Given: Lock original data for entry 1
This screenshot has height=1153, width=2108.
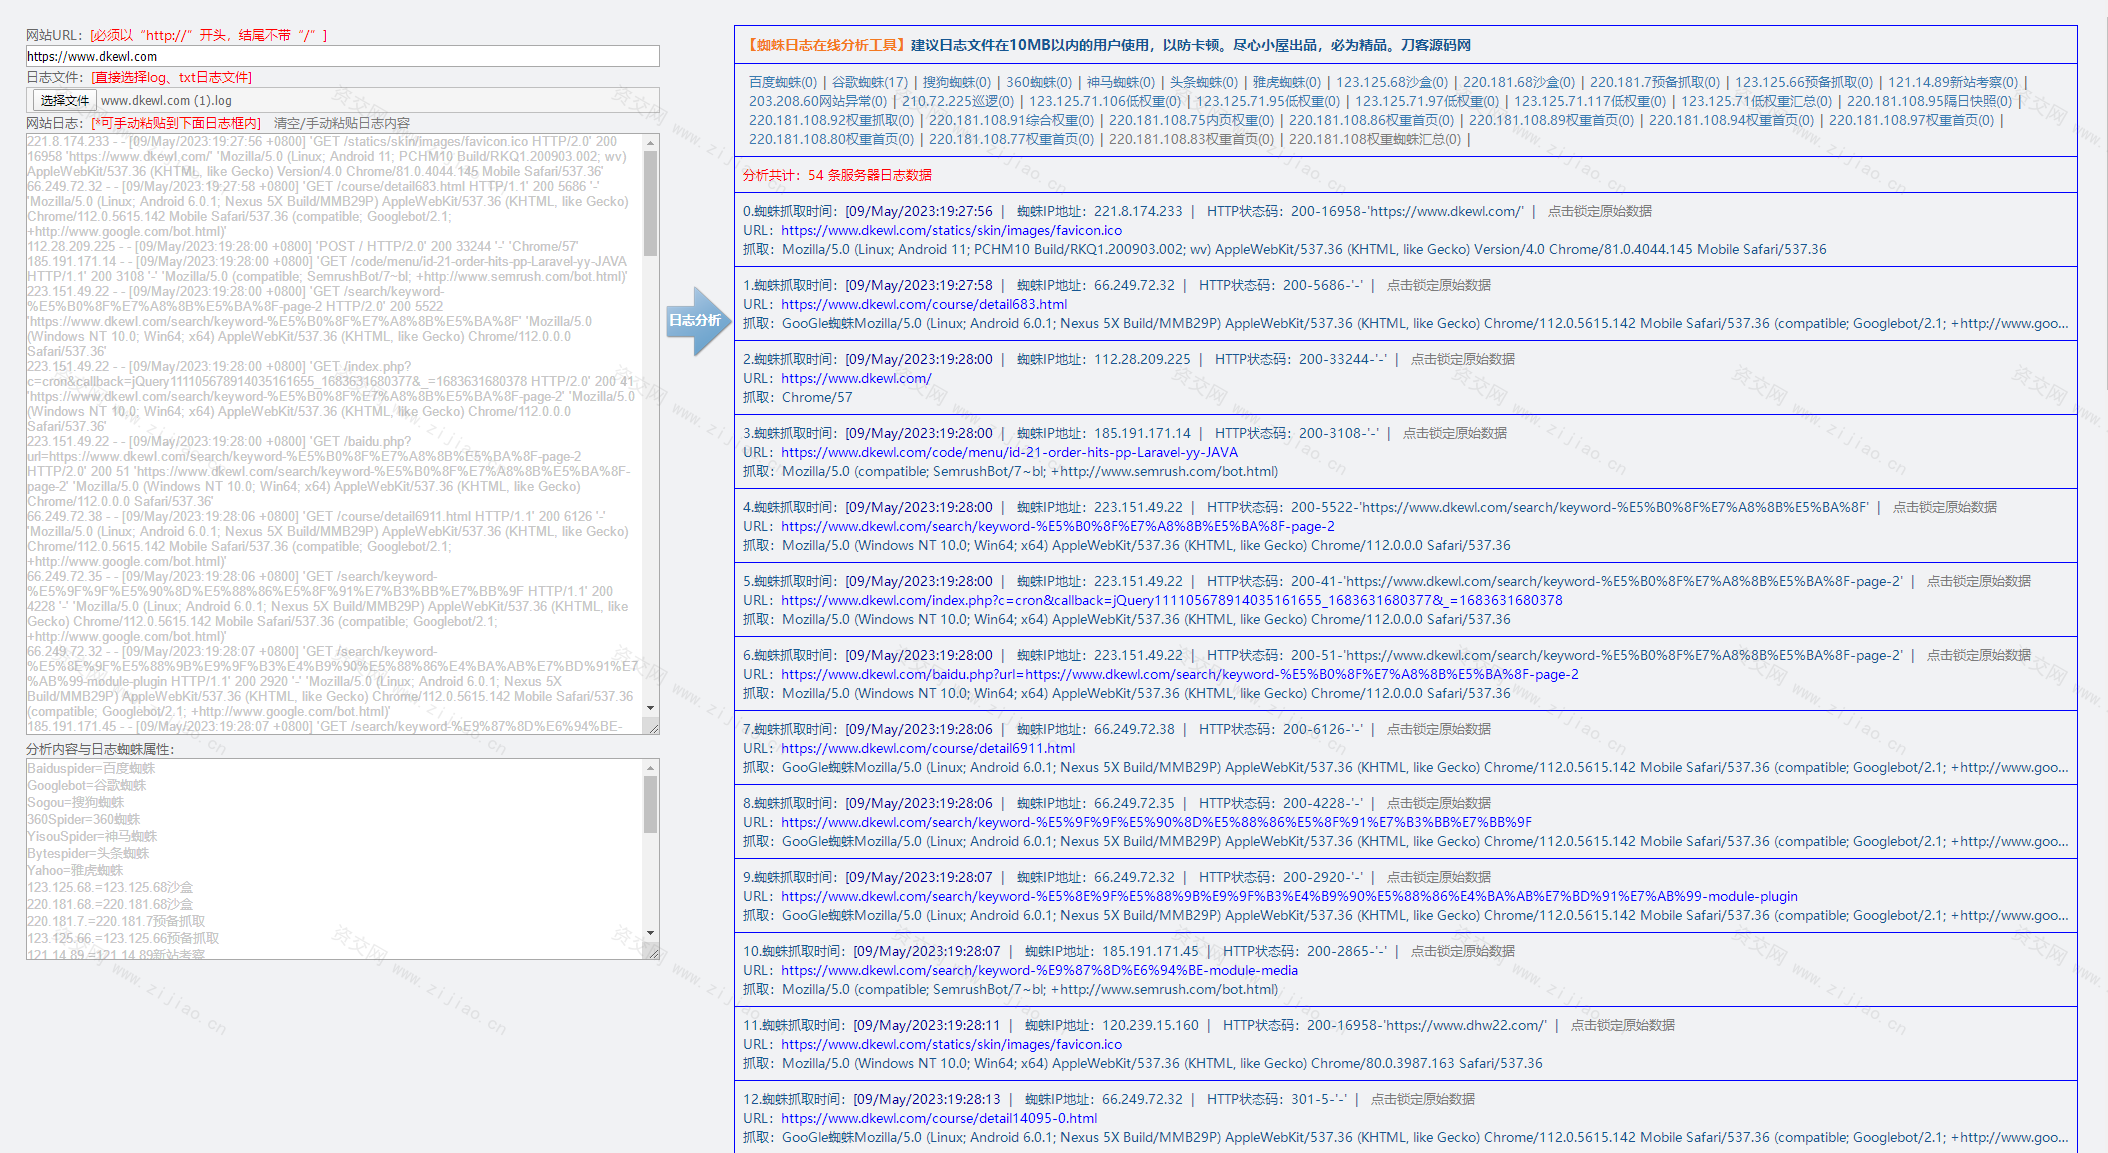Looking at the screenshot, I should [x=1438, y=285].
